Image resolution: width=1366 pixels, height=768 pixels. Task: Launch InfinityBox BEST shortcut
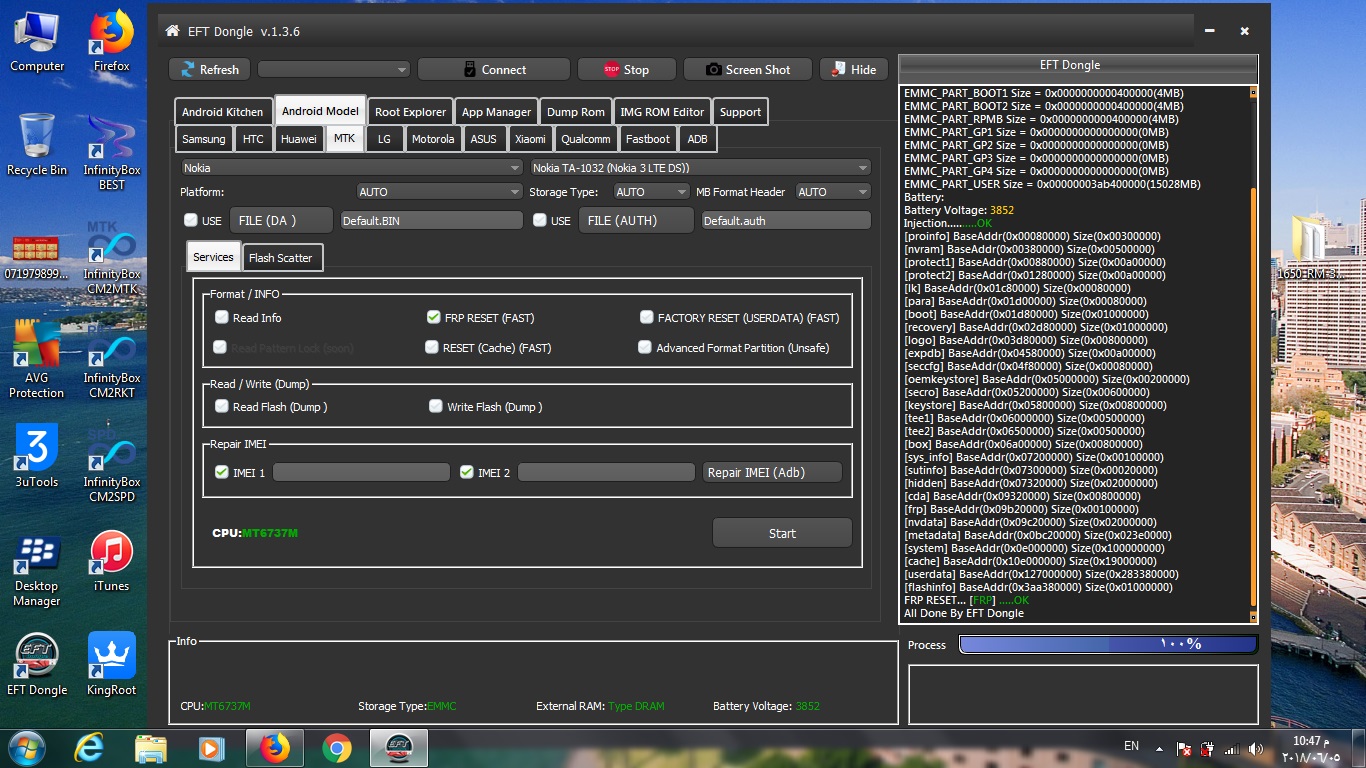coord(112,152)
